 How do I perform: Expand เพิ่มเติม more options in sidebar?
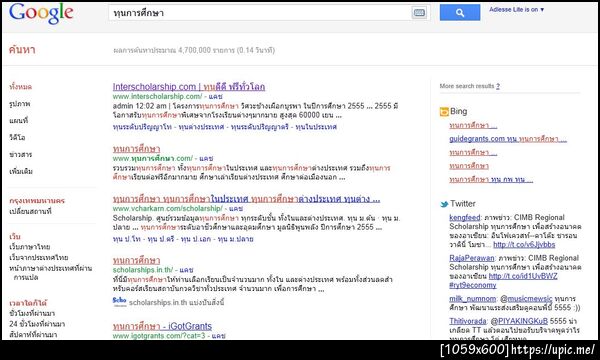[21, 171]
